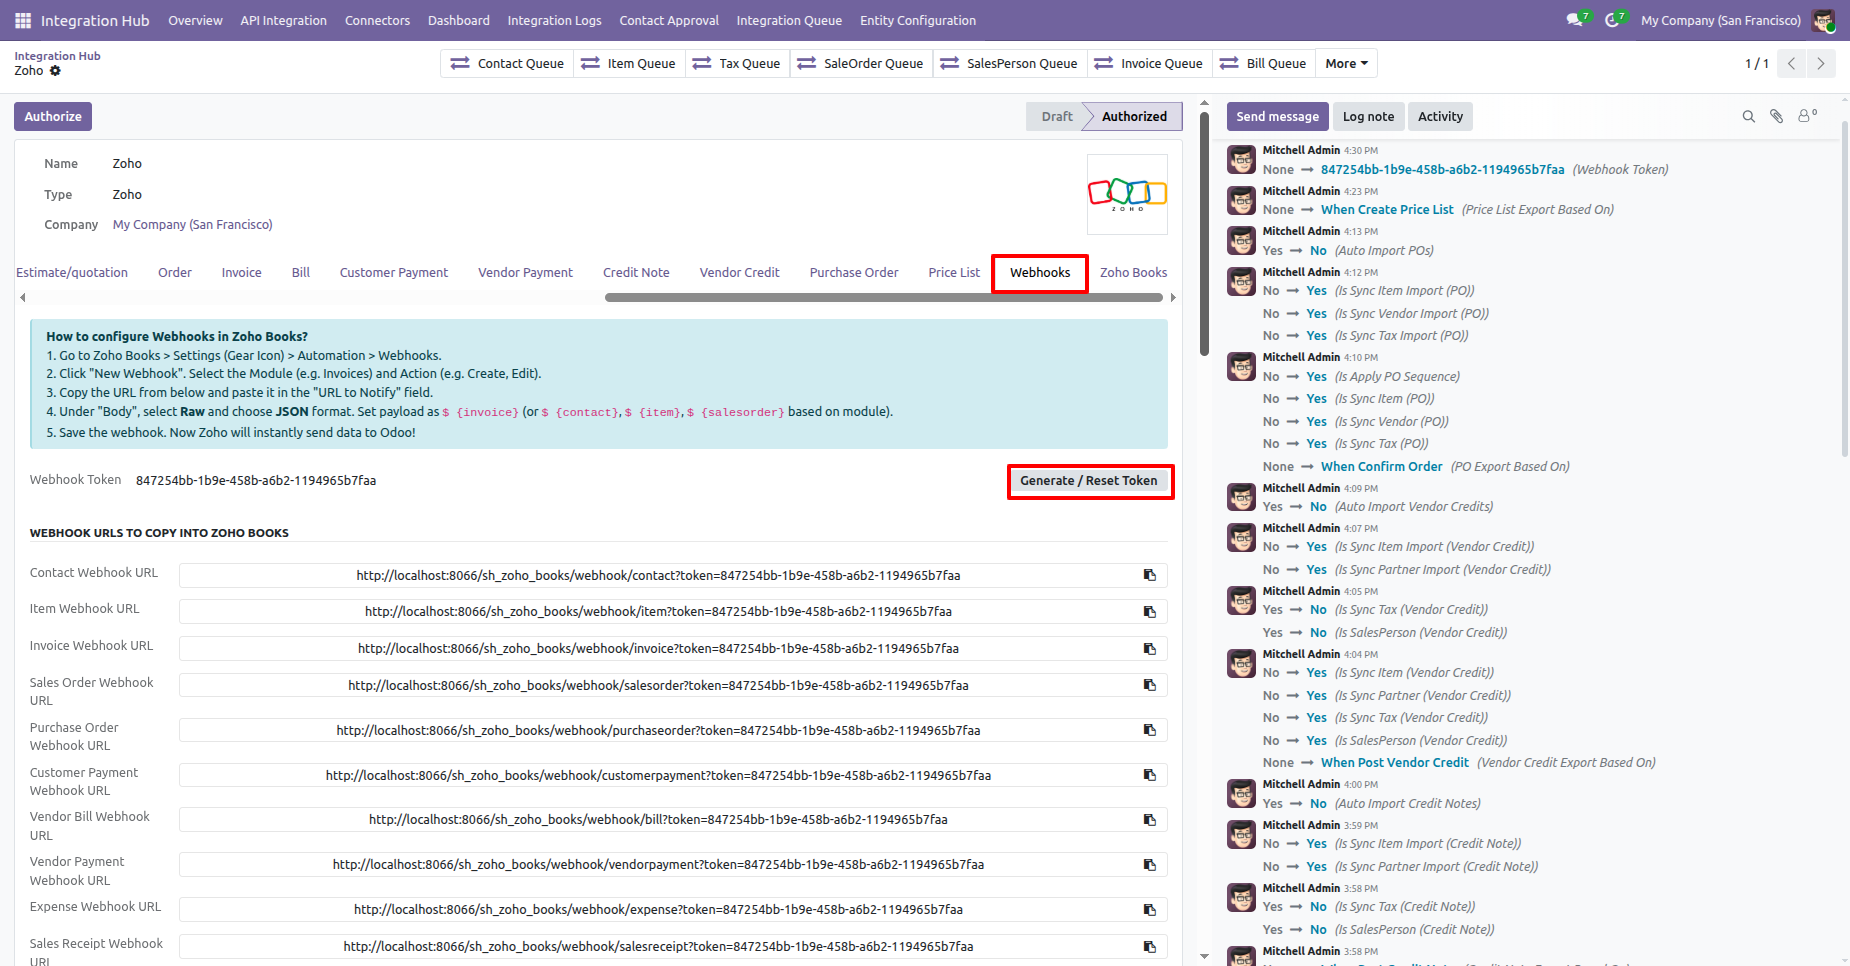The image size is (1850, 966).
Task: Open the SalesPerson Queue smart button
Action: [x=1009, y=64]
